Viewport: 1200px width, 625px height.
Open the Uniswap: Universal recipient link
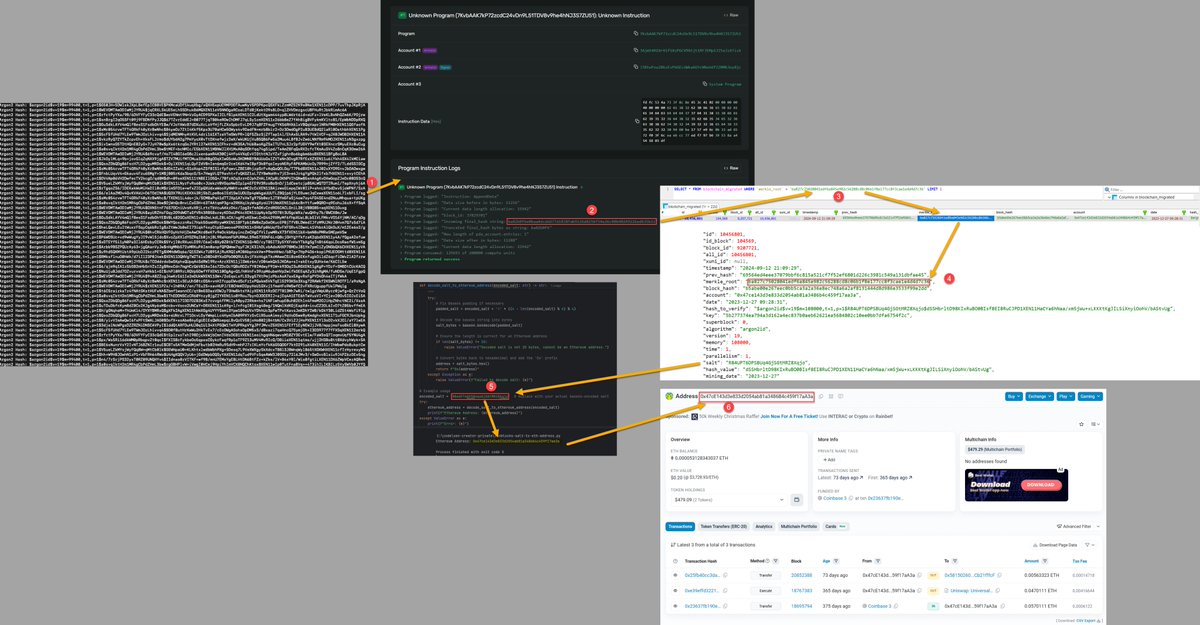point(972,590)
